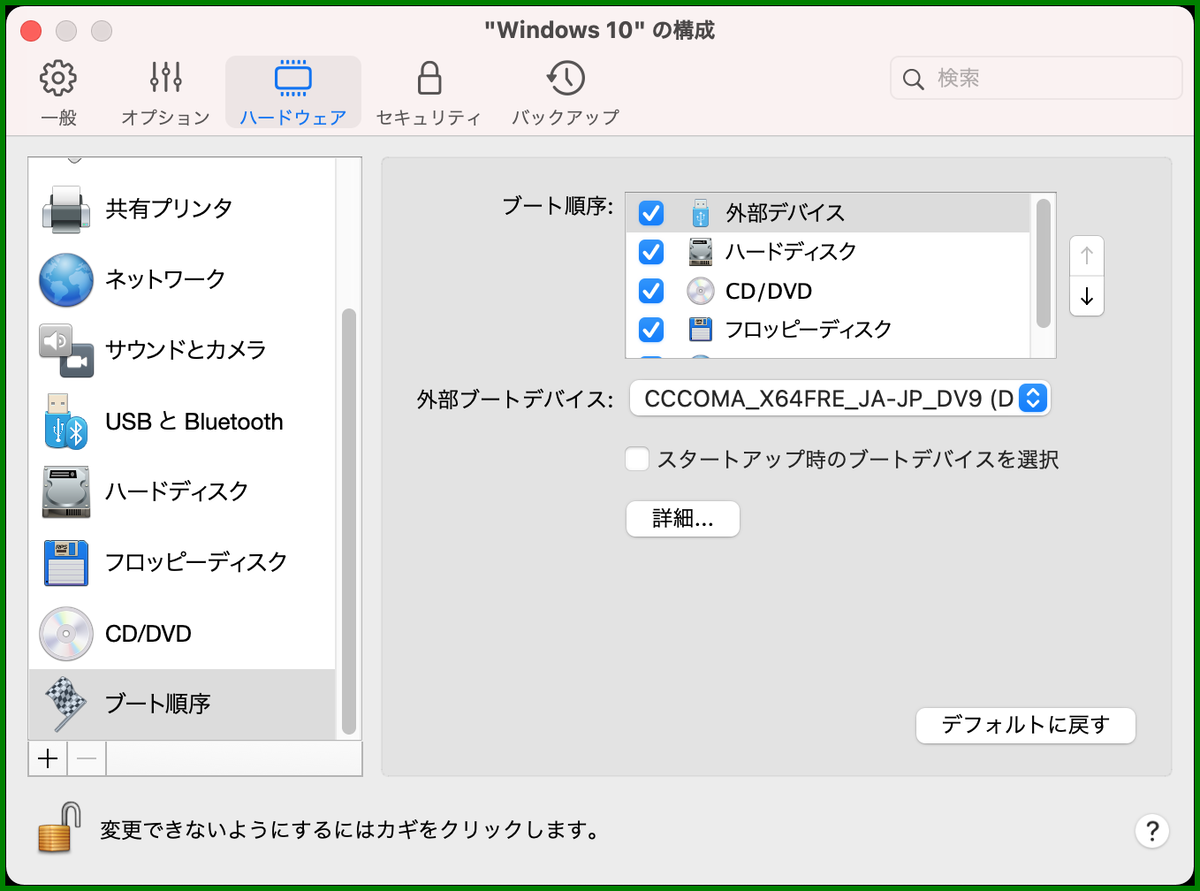Select サウンドとカメラ text in sidebar

[186, 350]
